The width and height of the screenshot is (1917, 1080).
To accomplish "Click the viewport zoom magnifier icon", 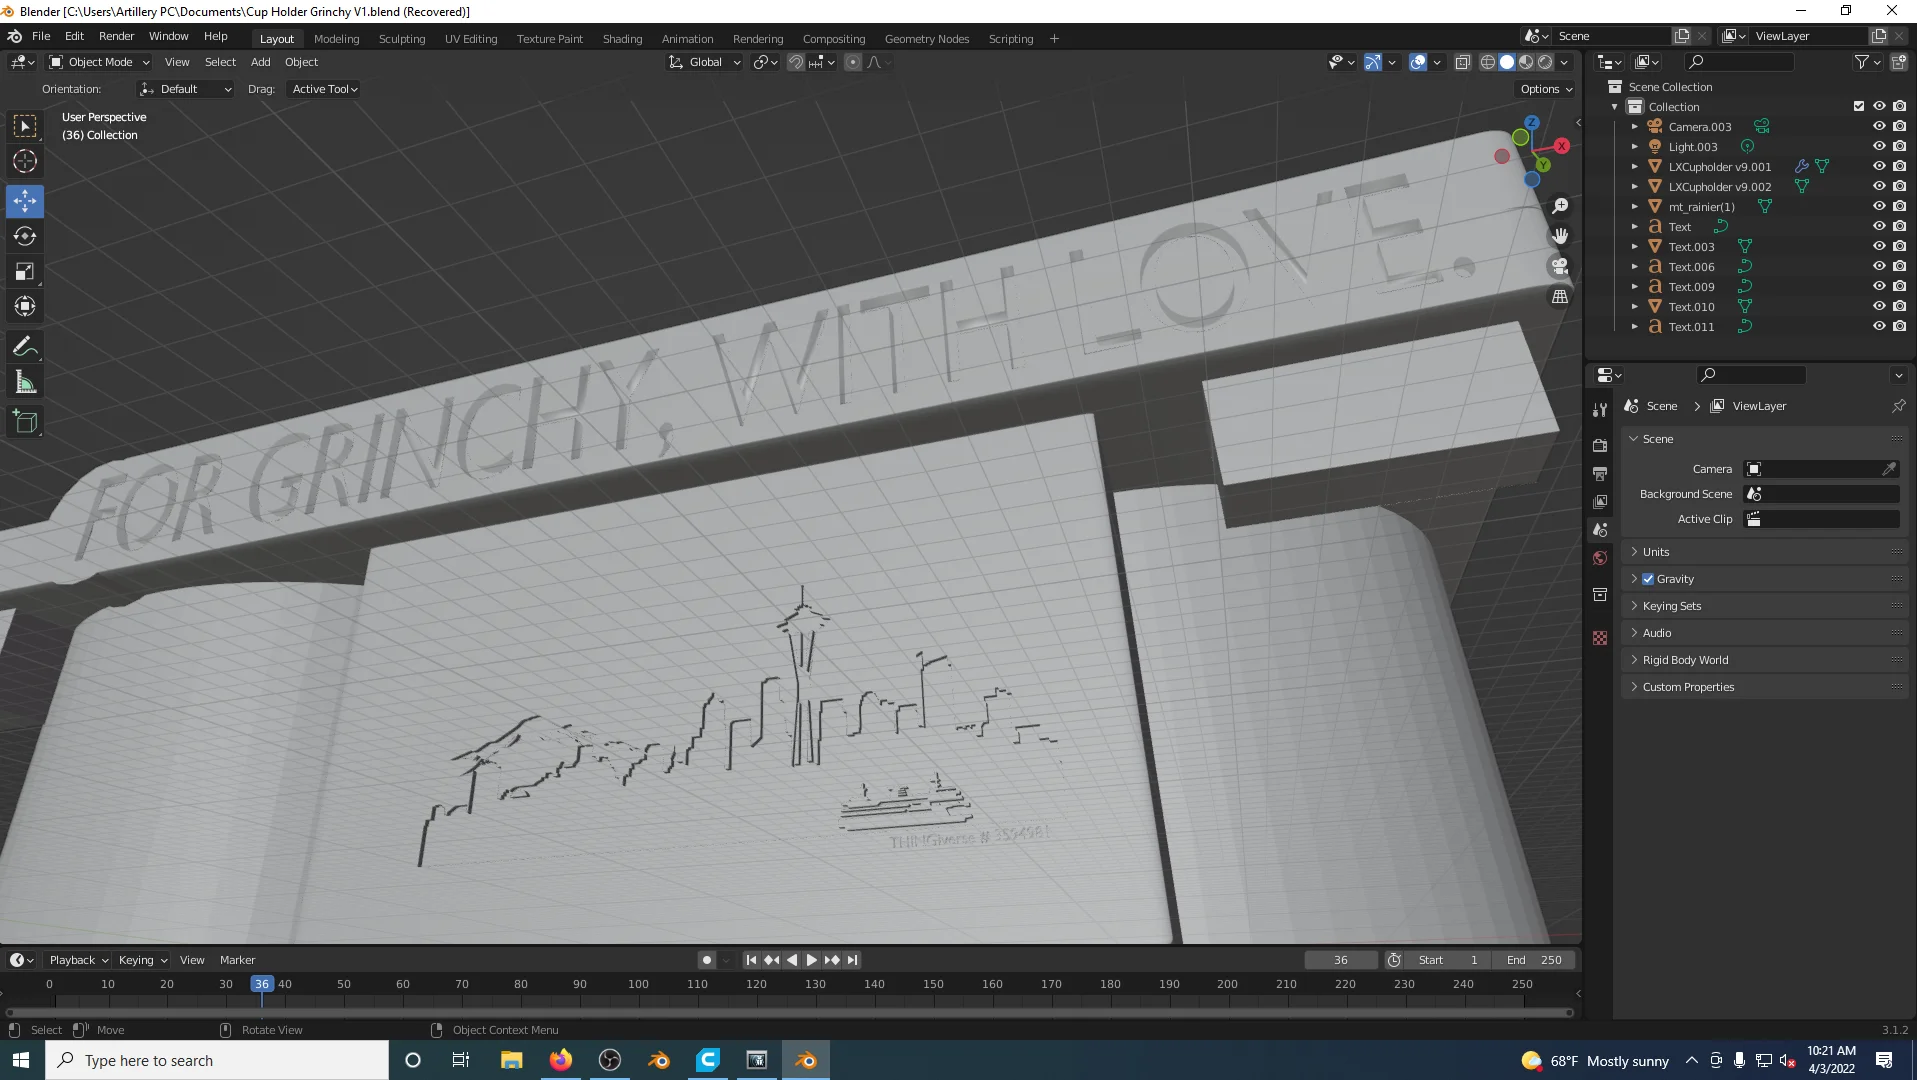I will click(1560, 206).
